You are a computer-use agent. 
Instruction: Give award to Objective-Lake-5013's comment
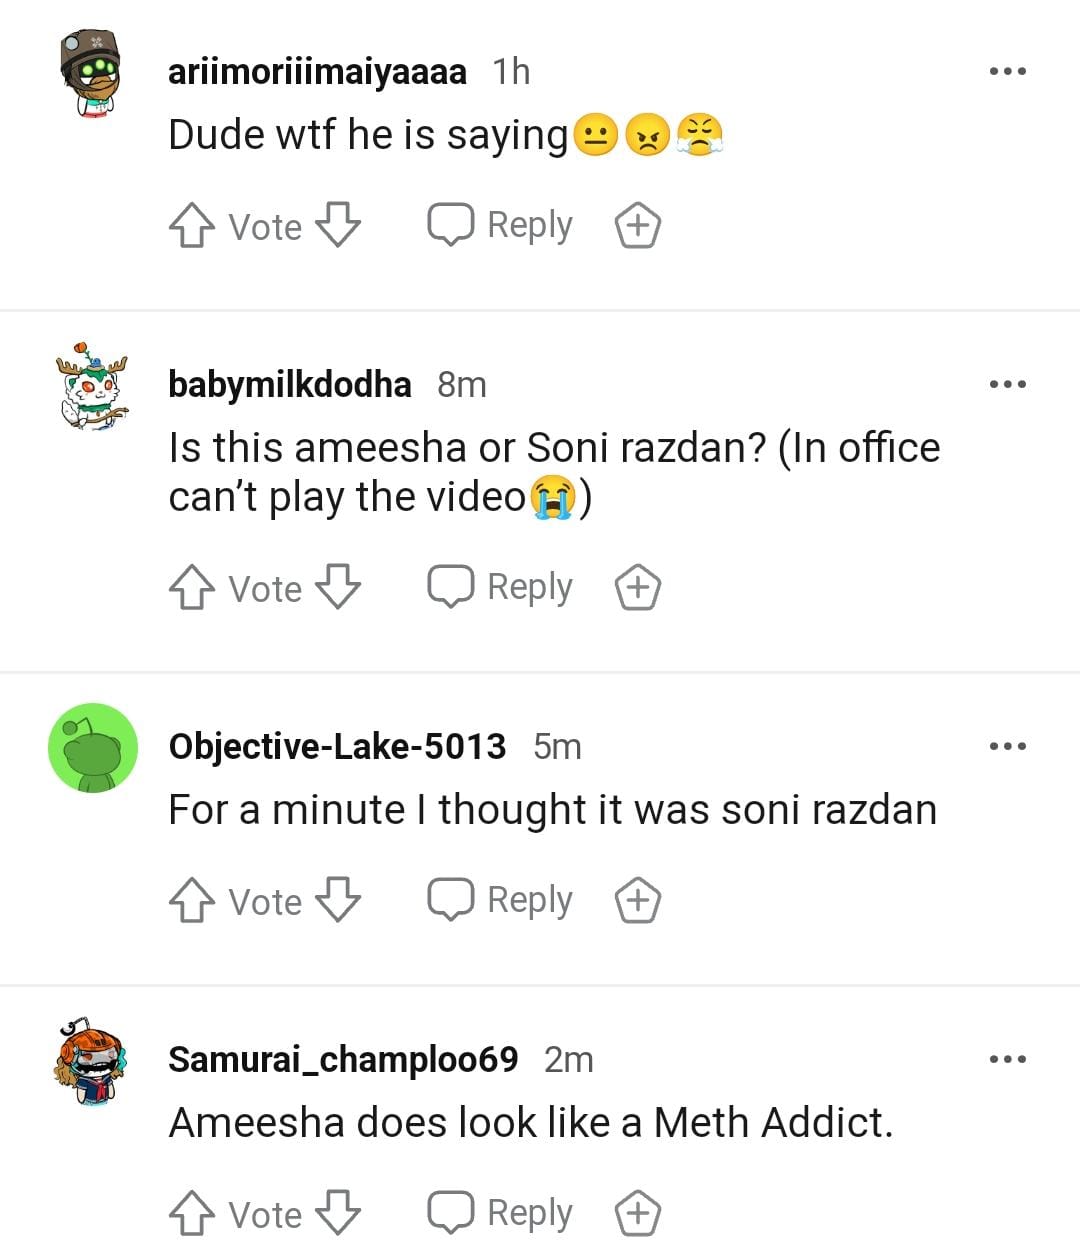(637, 901)
